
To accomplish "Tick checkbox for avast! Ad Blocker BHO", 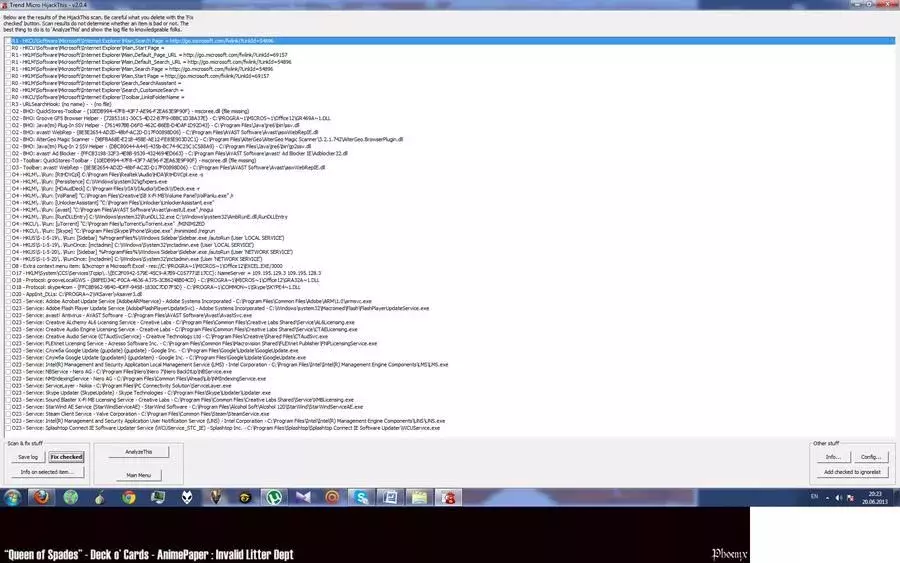I will pyautogui.click(x=8, y=153).
